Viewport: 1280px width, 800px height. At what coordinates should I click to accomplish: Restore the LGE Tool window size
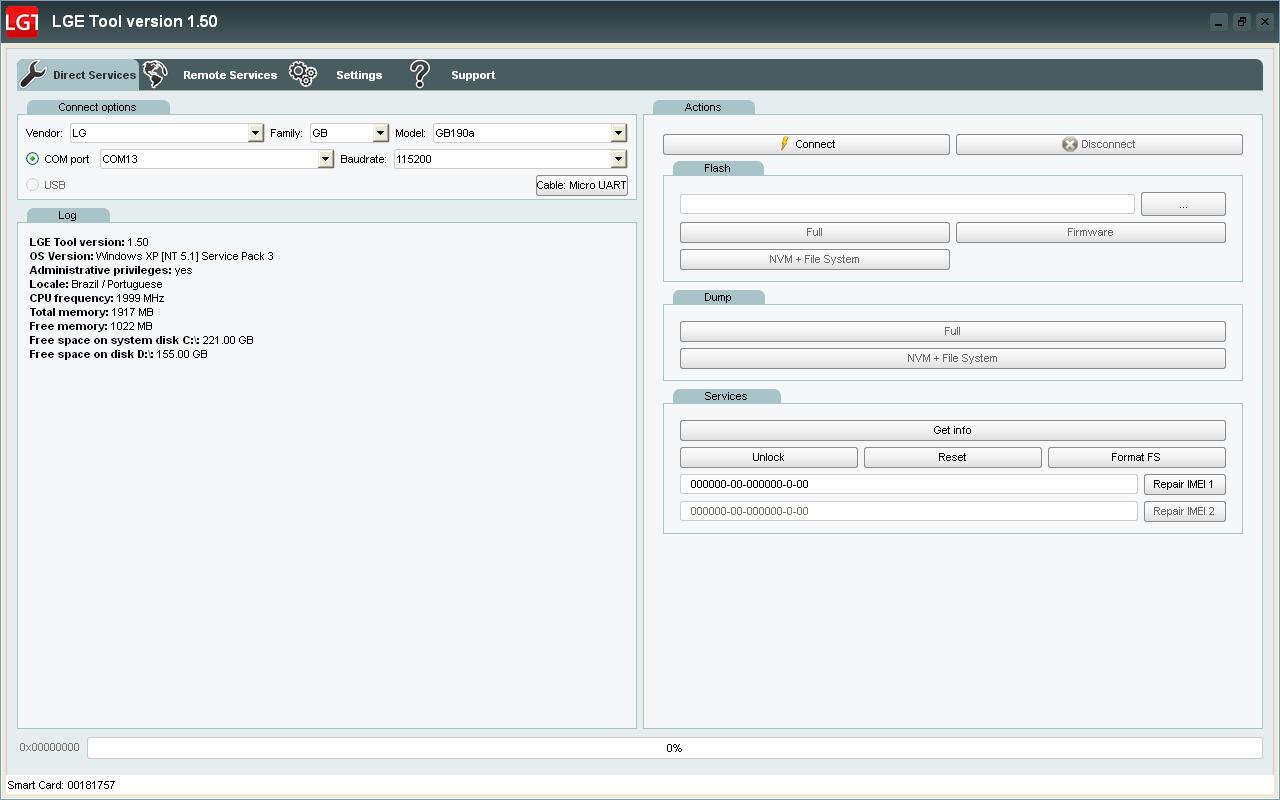point(1242,21)
